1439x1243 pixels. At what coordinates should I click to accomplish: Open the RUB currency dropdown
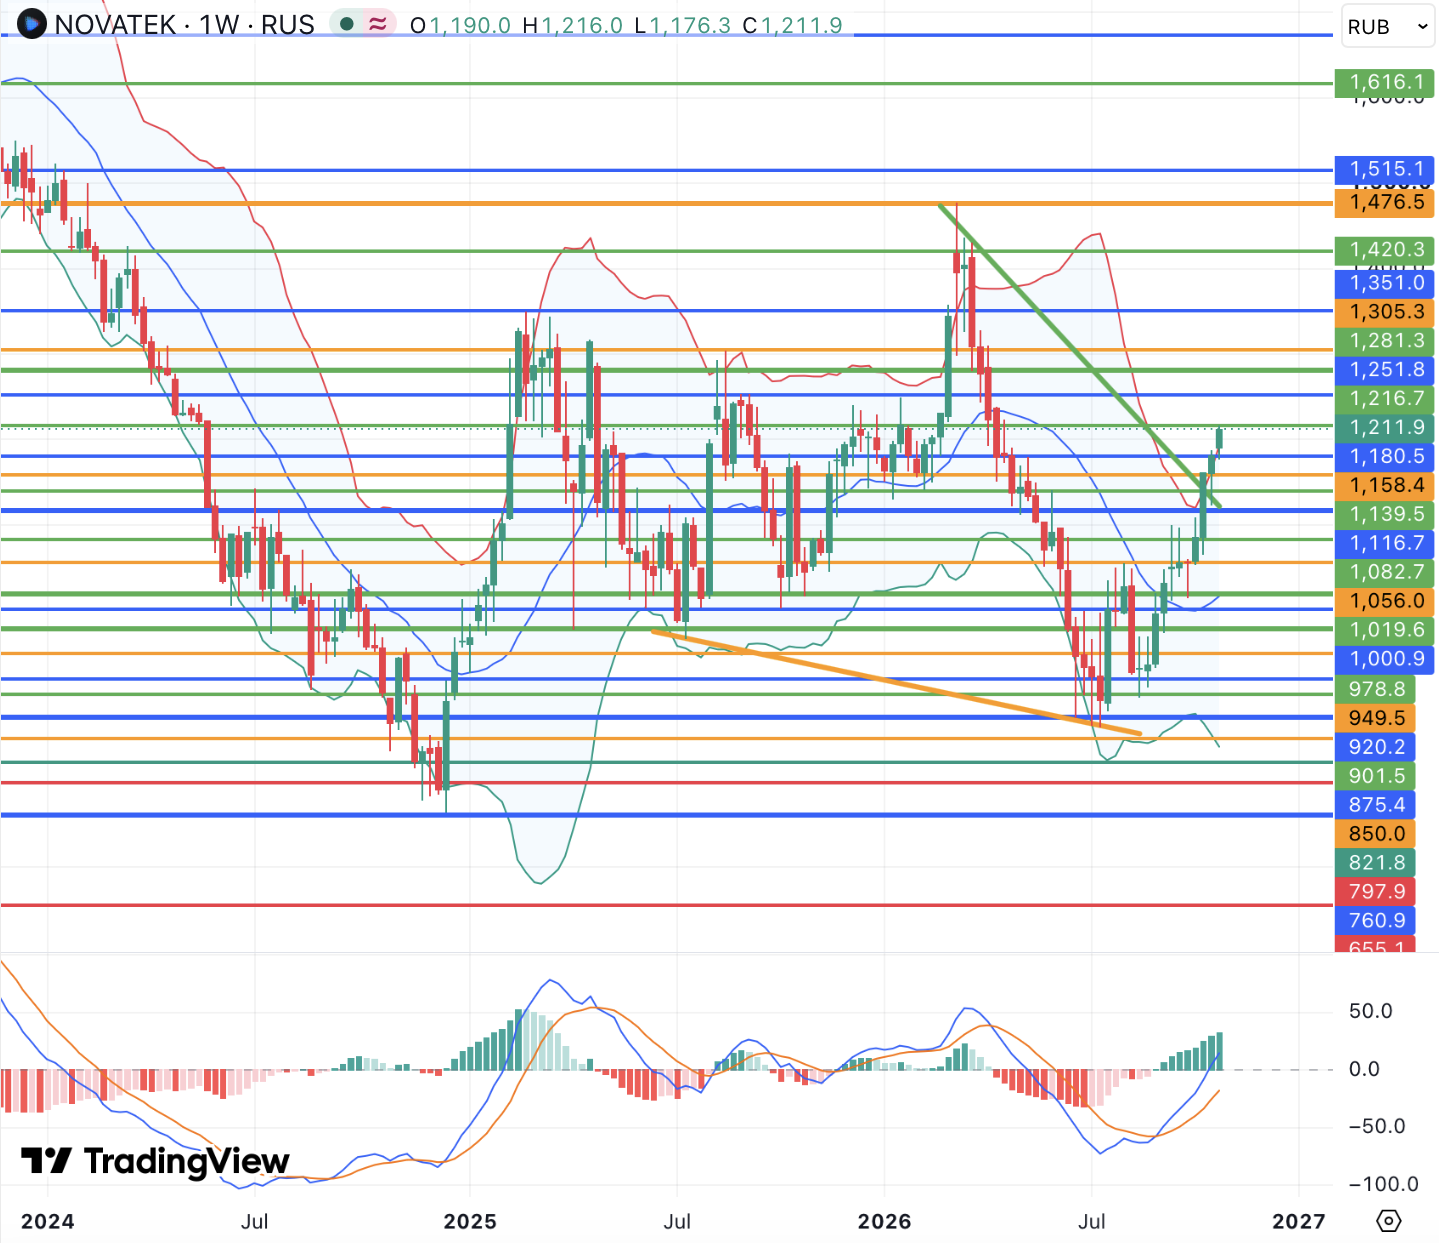(x=1387, y=27)
